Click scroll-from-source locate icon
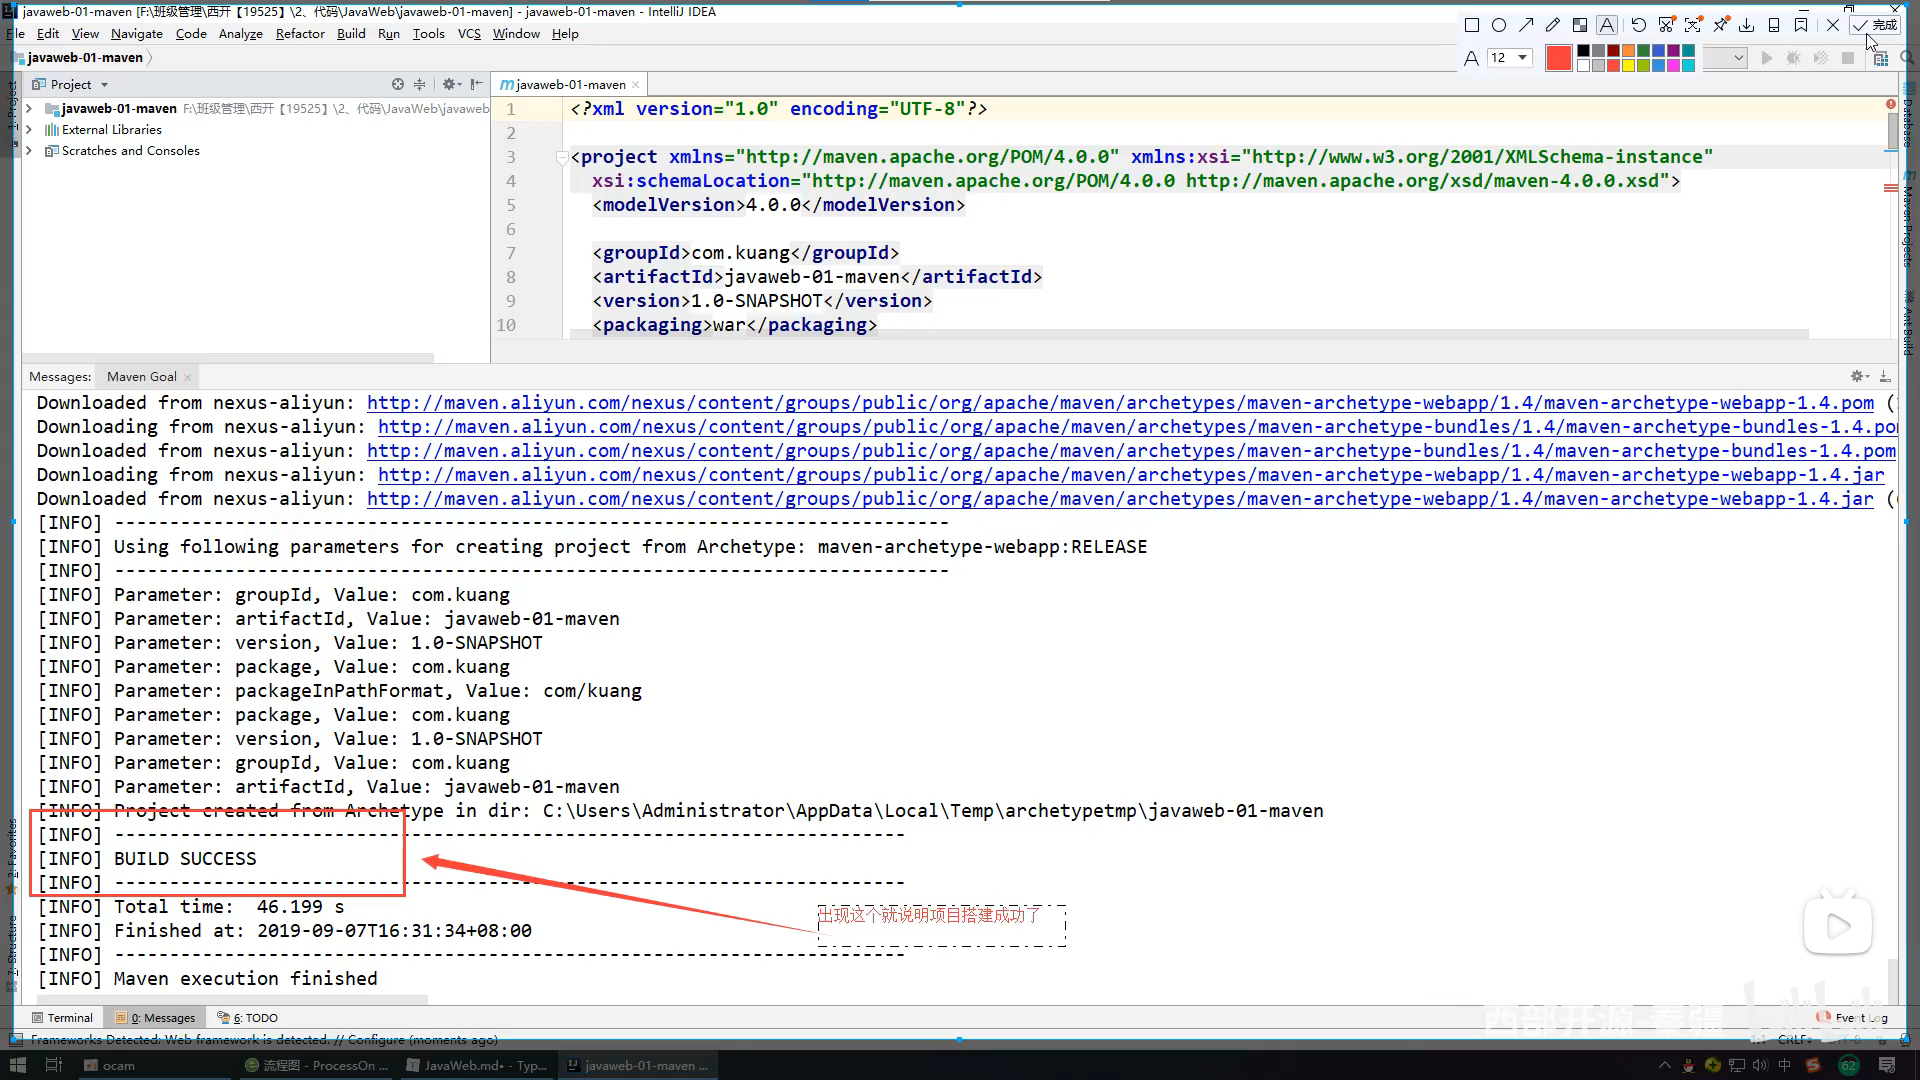 [398, 84]
